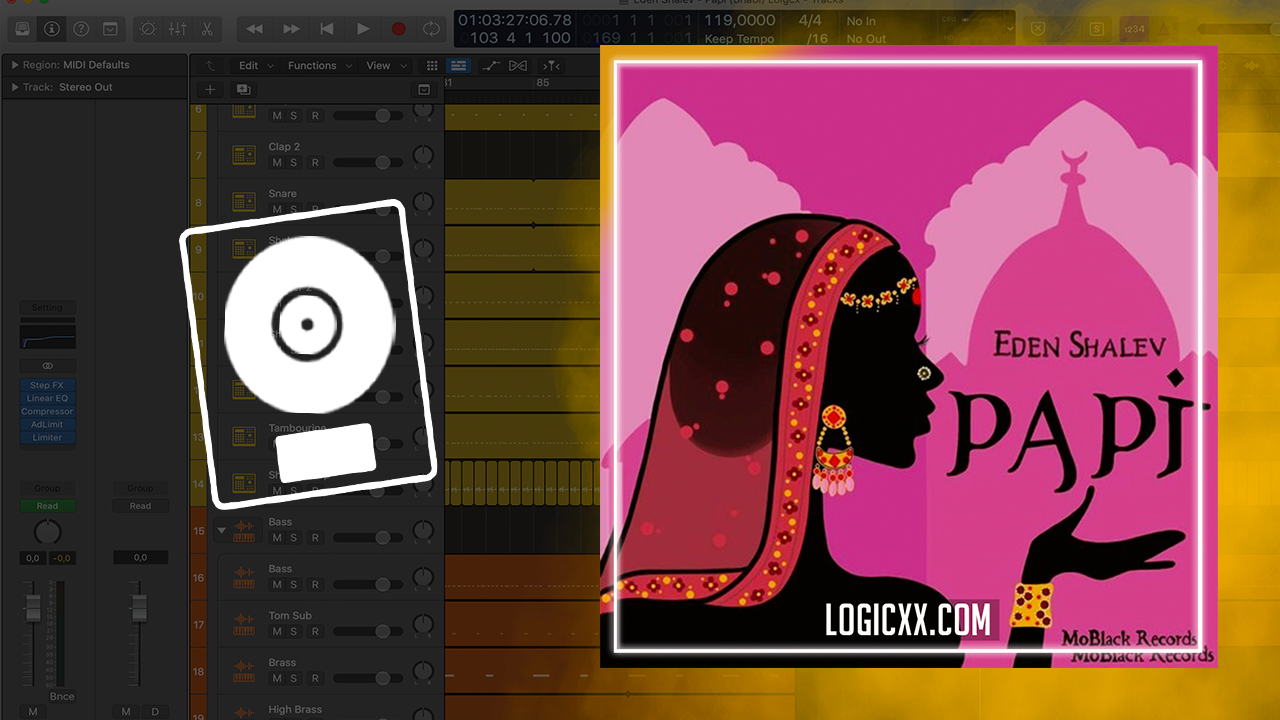Mute the Clap 2 track
1280x720 pixels.
coord(277,163)
